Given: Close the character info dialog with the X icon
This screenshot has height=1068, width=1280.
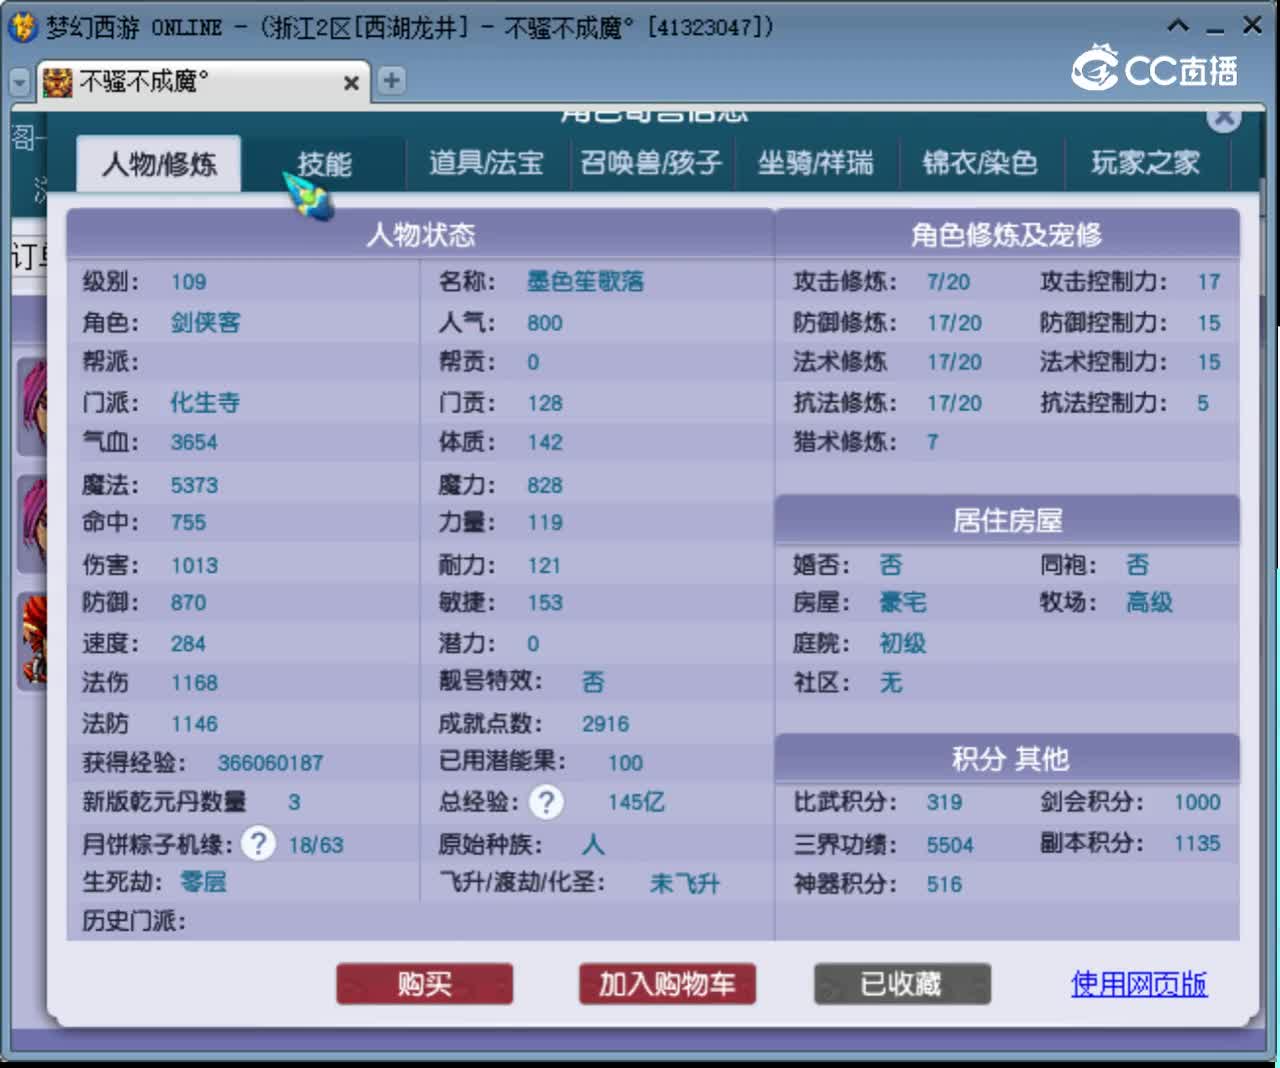Looking at the screenshot, I should 1224,117.
